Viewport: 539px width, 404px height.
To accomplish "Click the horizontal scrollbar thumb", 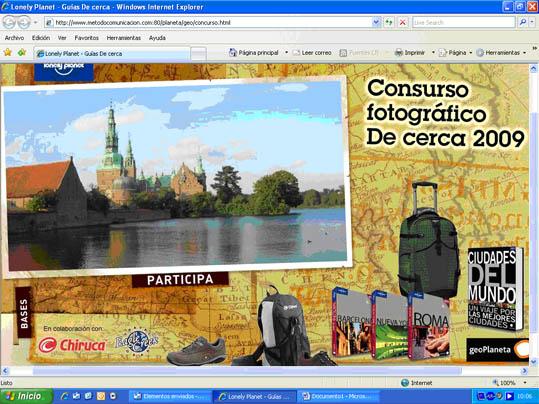I will click(x=247, y=371).
